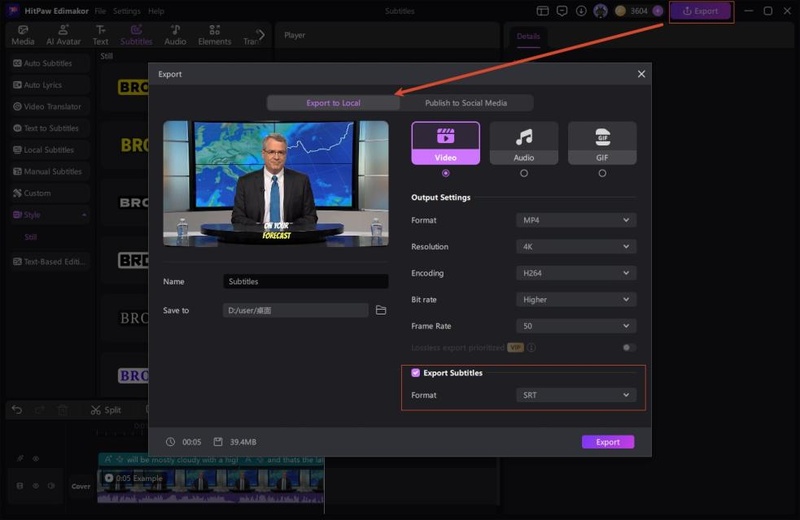Select the Text tool icon
The image size is (800, 520).
(x=101, y=35)
